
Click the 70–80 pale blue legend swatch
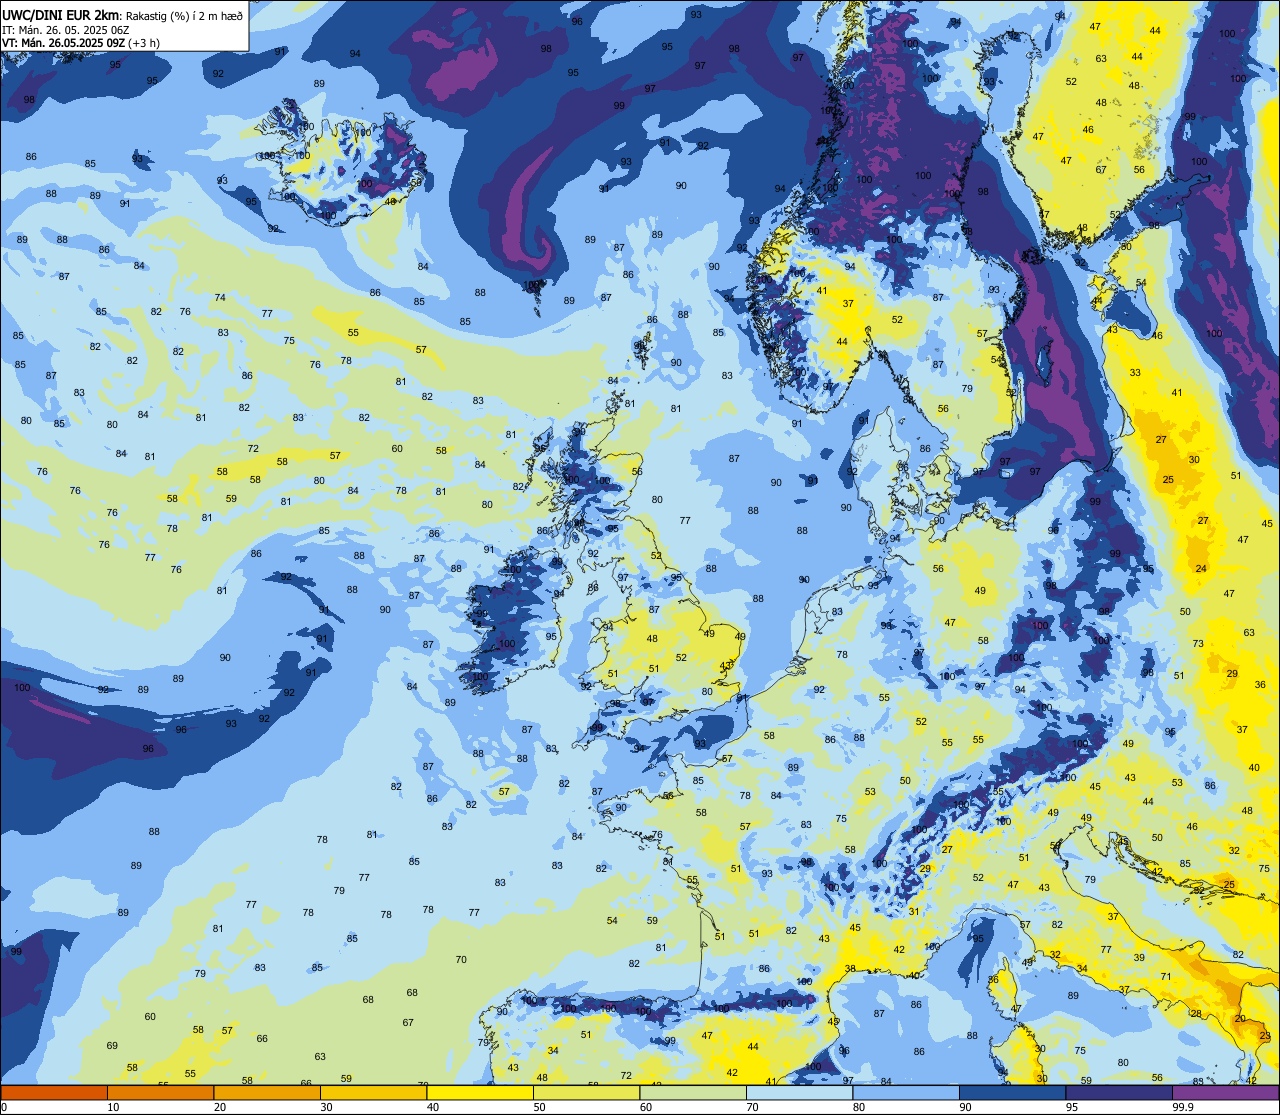[x=799, y=1093]
